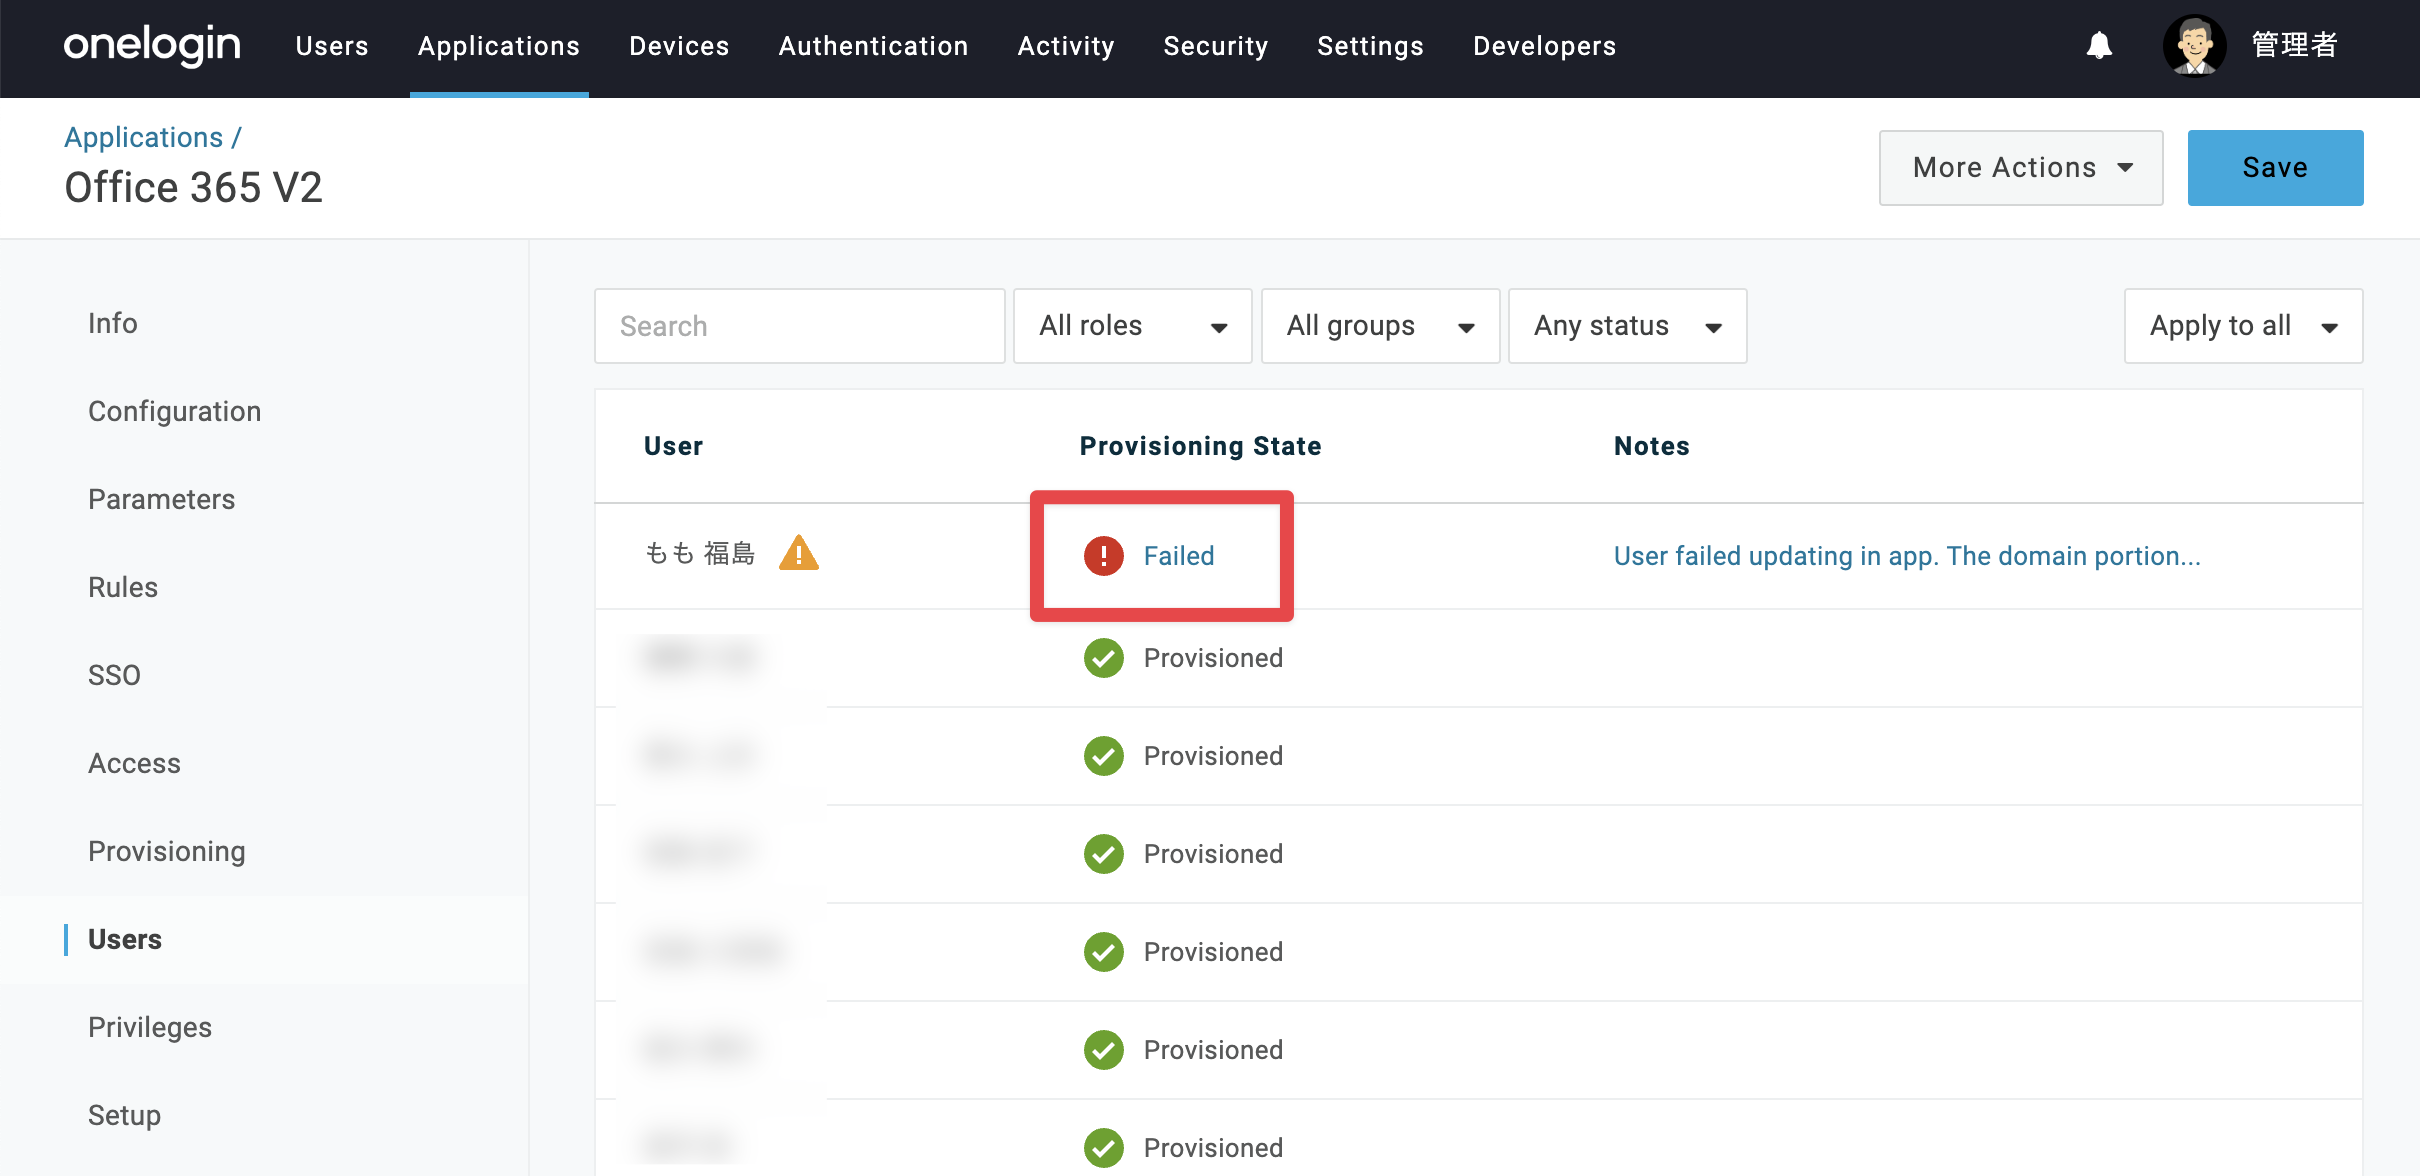The height and width of the screenshot is (1176, 2420).
Task: Open the Any status filter dropdown
Action: [x=1627, y=326]
